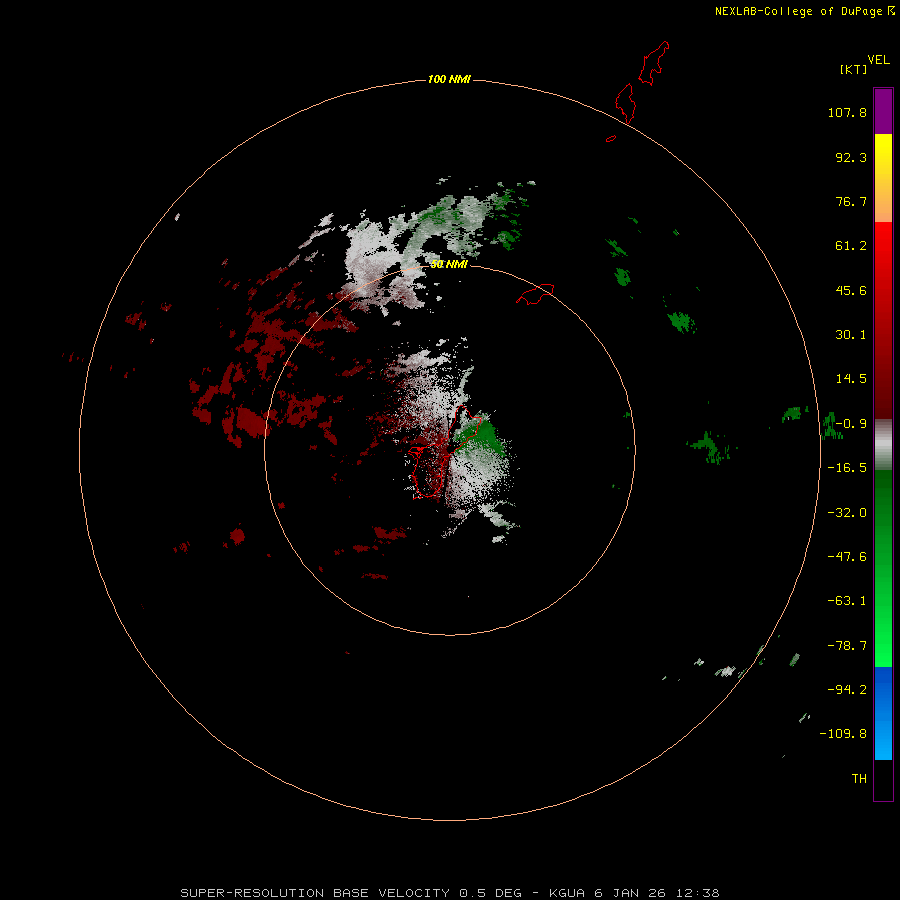Click the 61.2 value on velocity scale
The image size is (900, 900).
[x=851, y=246]
